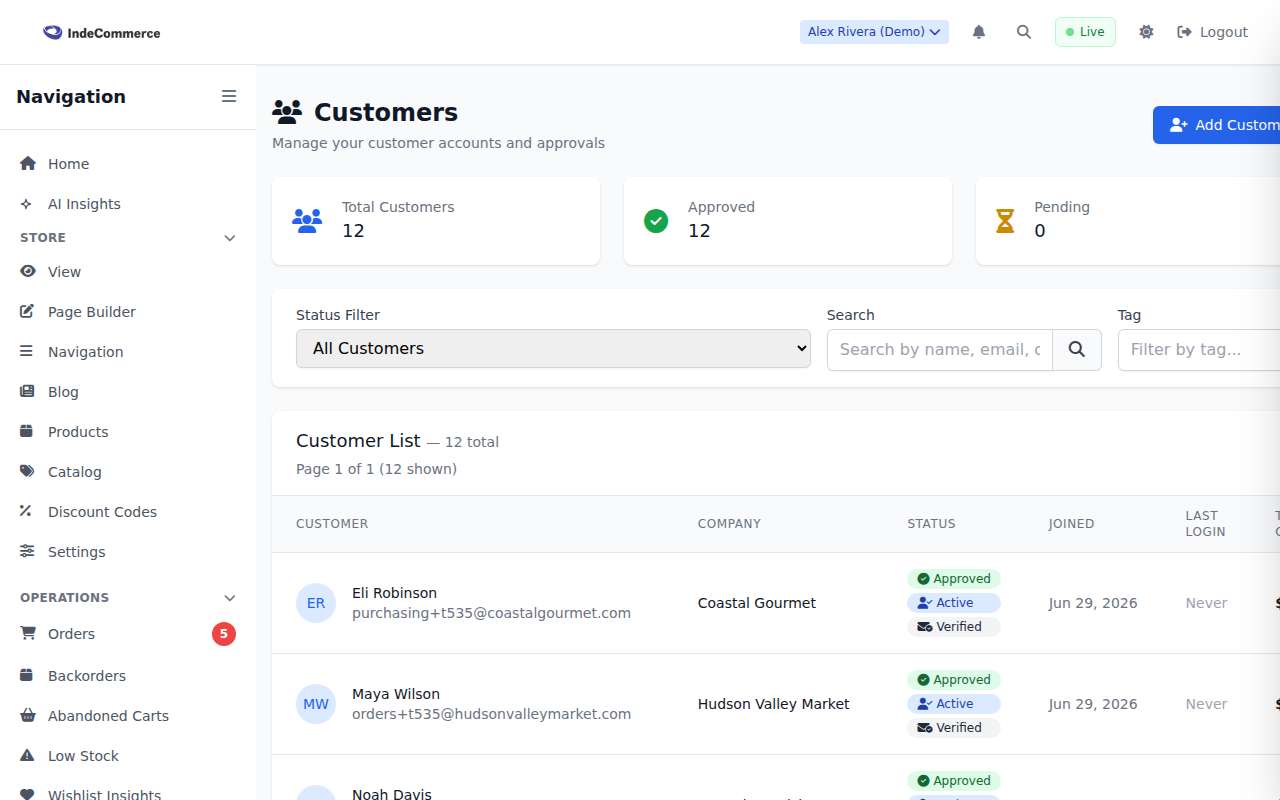Click the Backorders box icon

[27, 676]
